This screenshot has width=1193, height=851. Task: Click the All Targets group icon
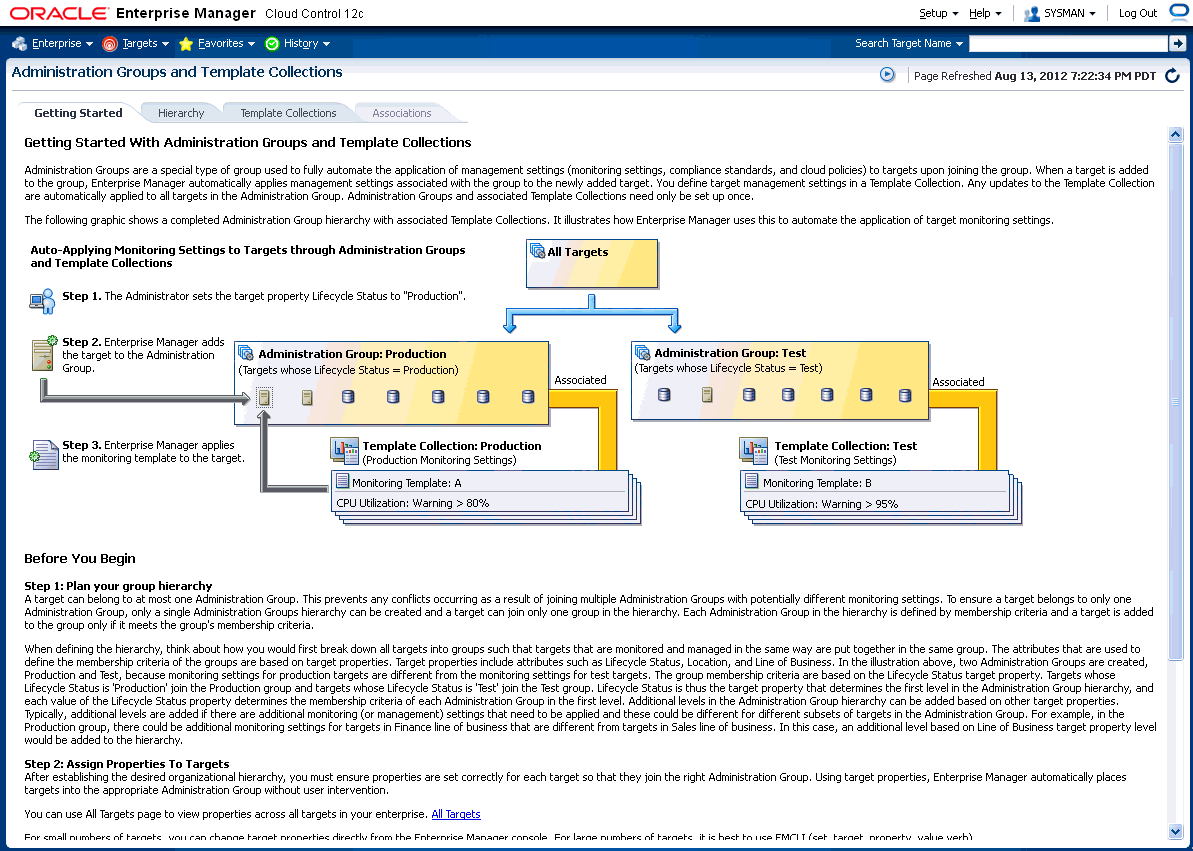pos(537,250)
